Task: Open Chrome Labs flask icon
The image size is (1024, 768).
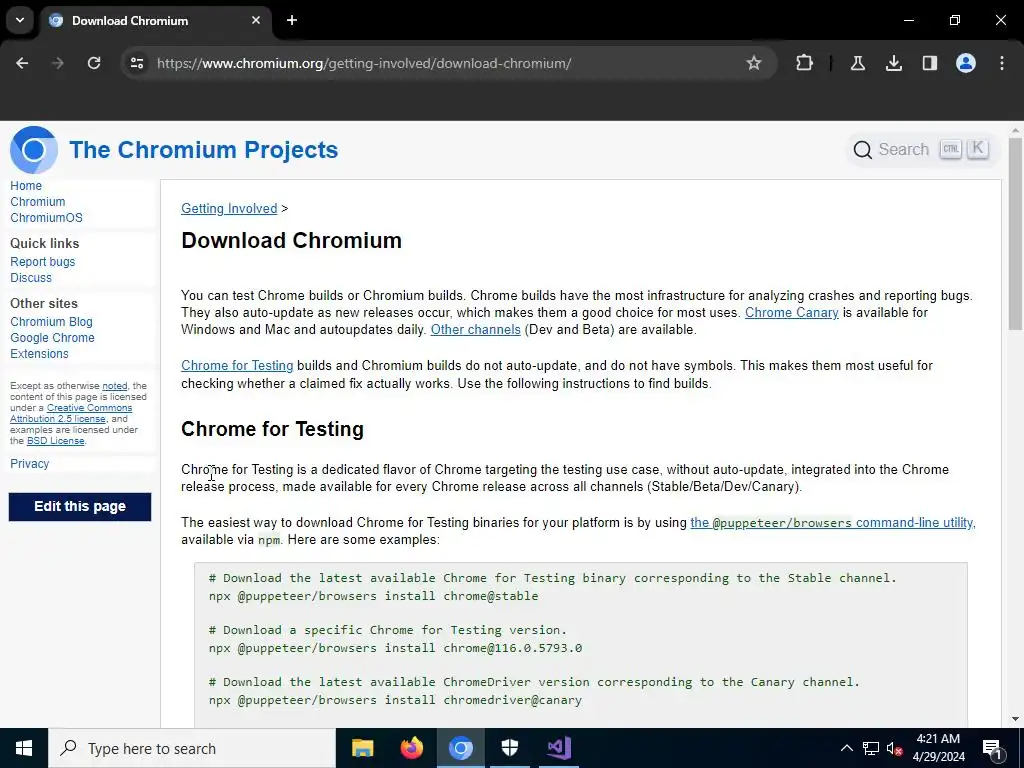Action: tap(857, 63)
